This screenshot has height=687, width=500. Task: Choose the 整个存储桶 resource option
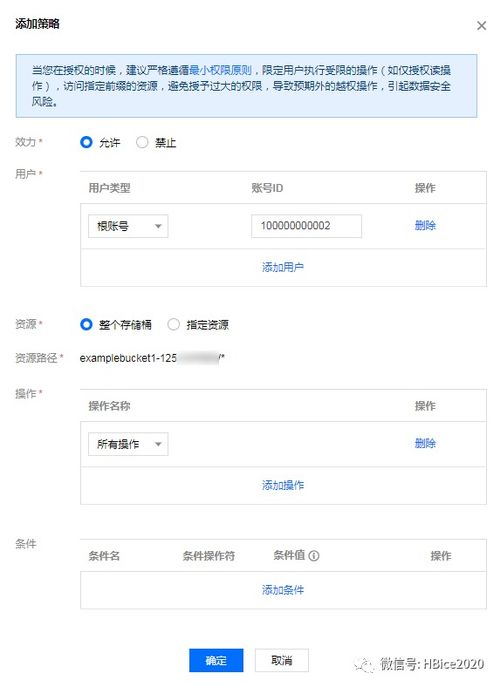[86, 325]
